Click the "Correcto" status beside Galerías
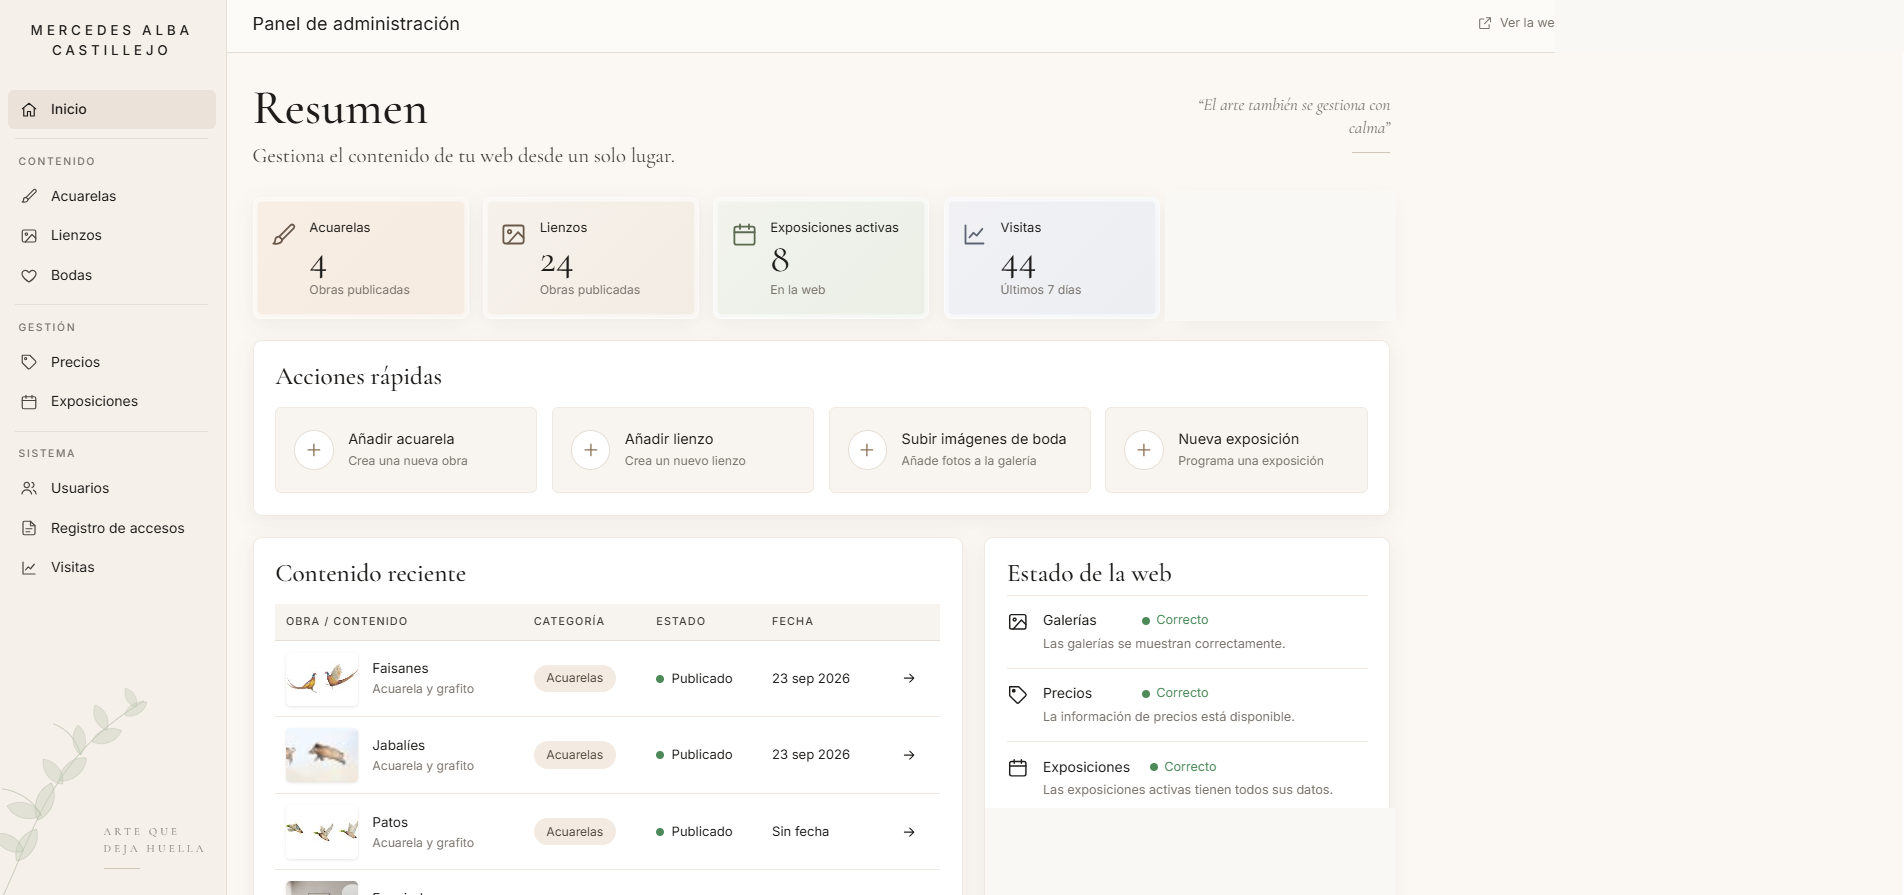Screen dimensions: 1904x895 coord(1175,620)
